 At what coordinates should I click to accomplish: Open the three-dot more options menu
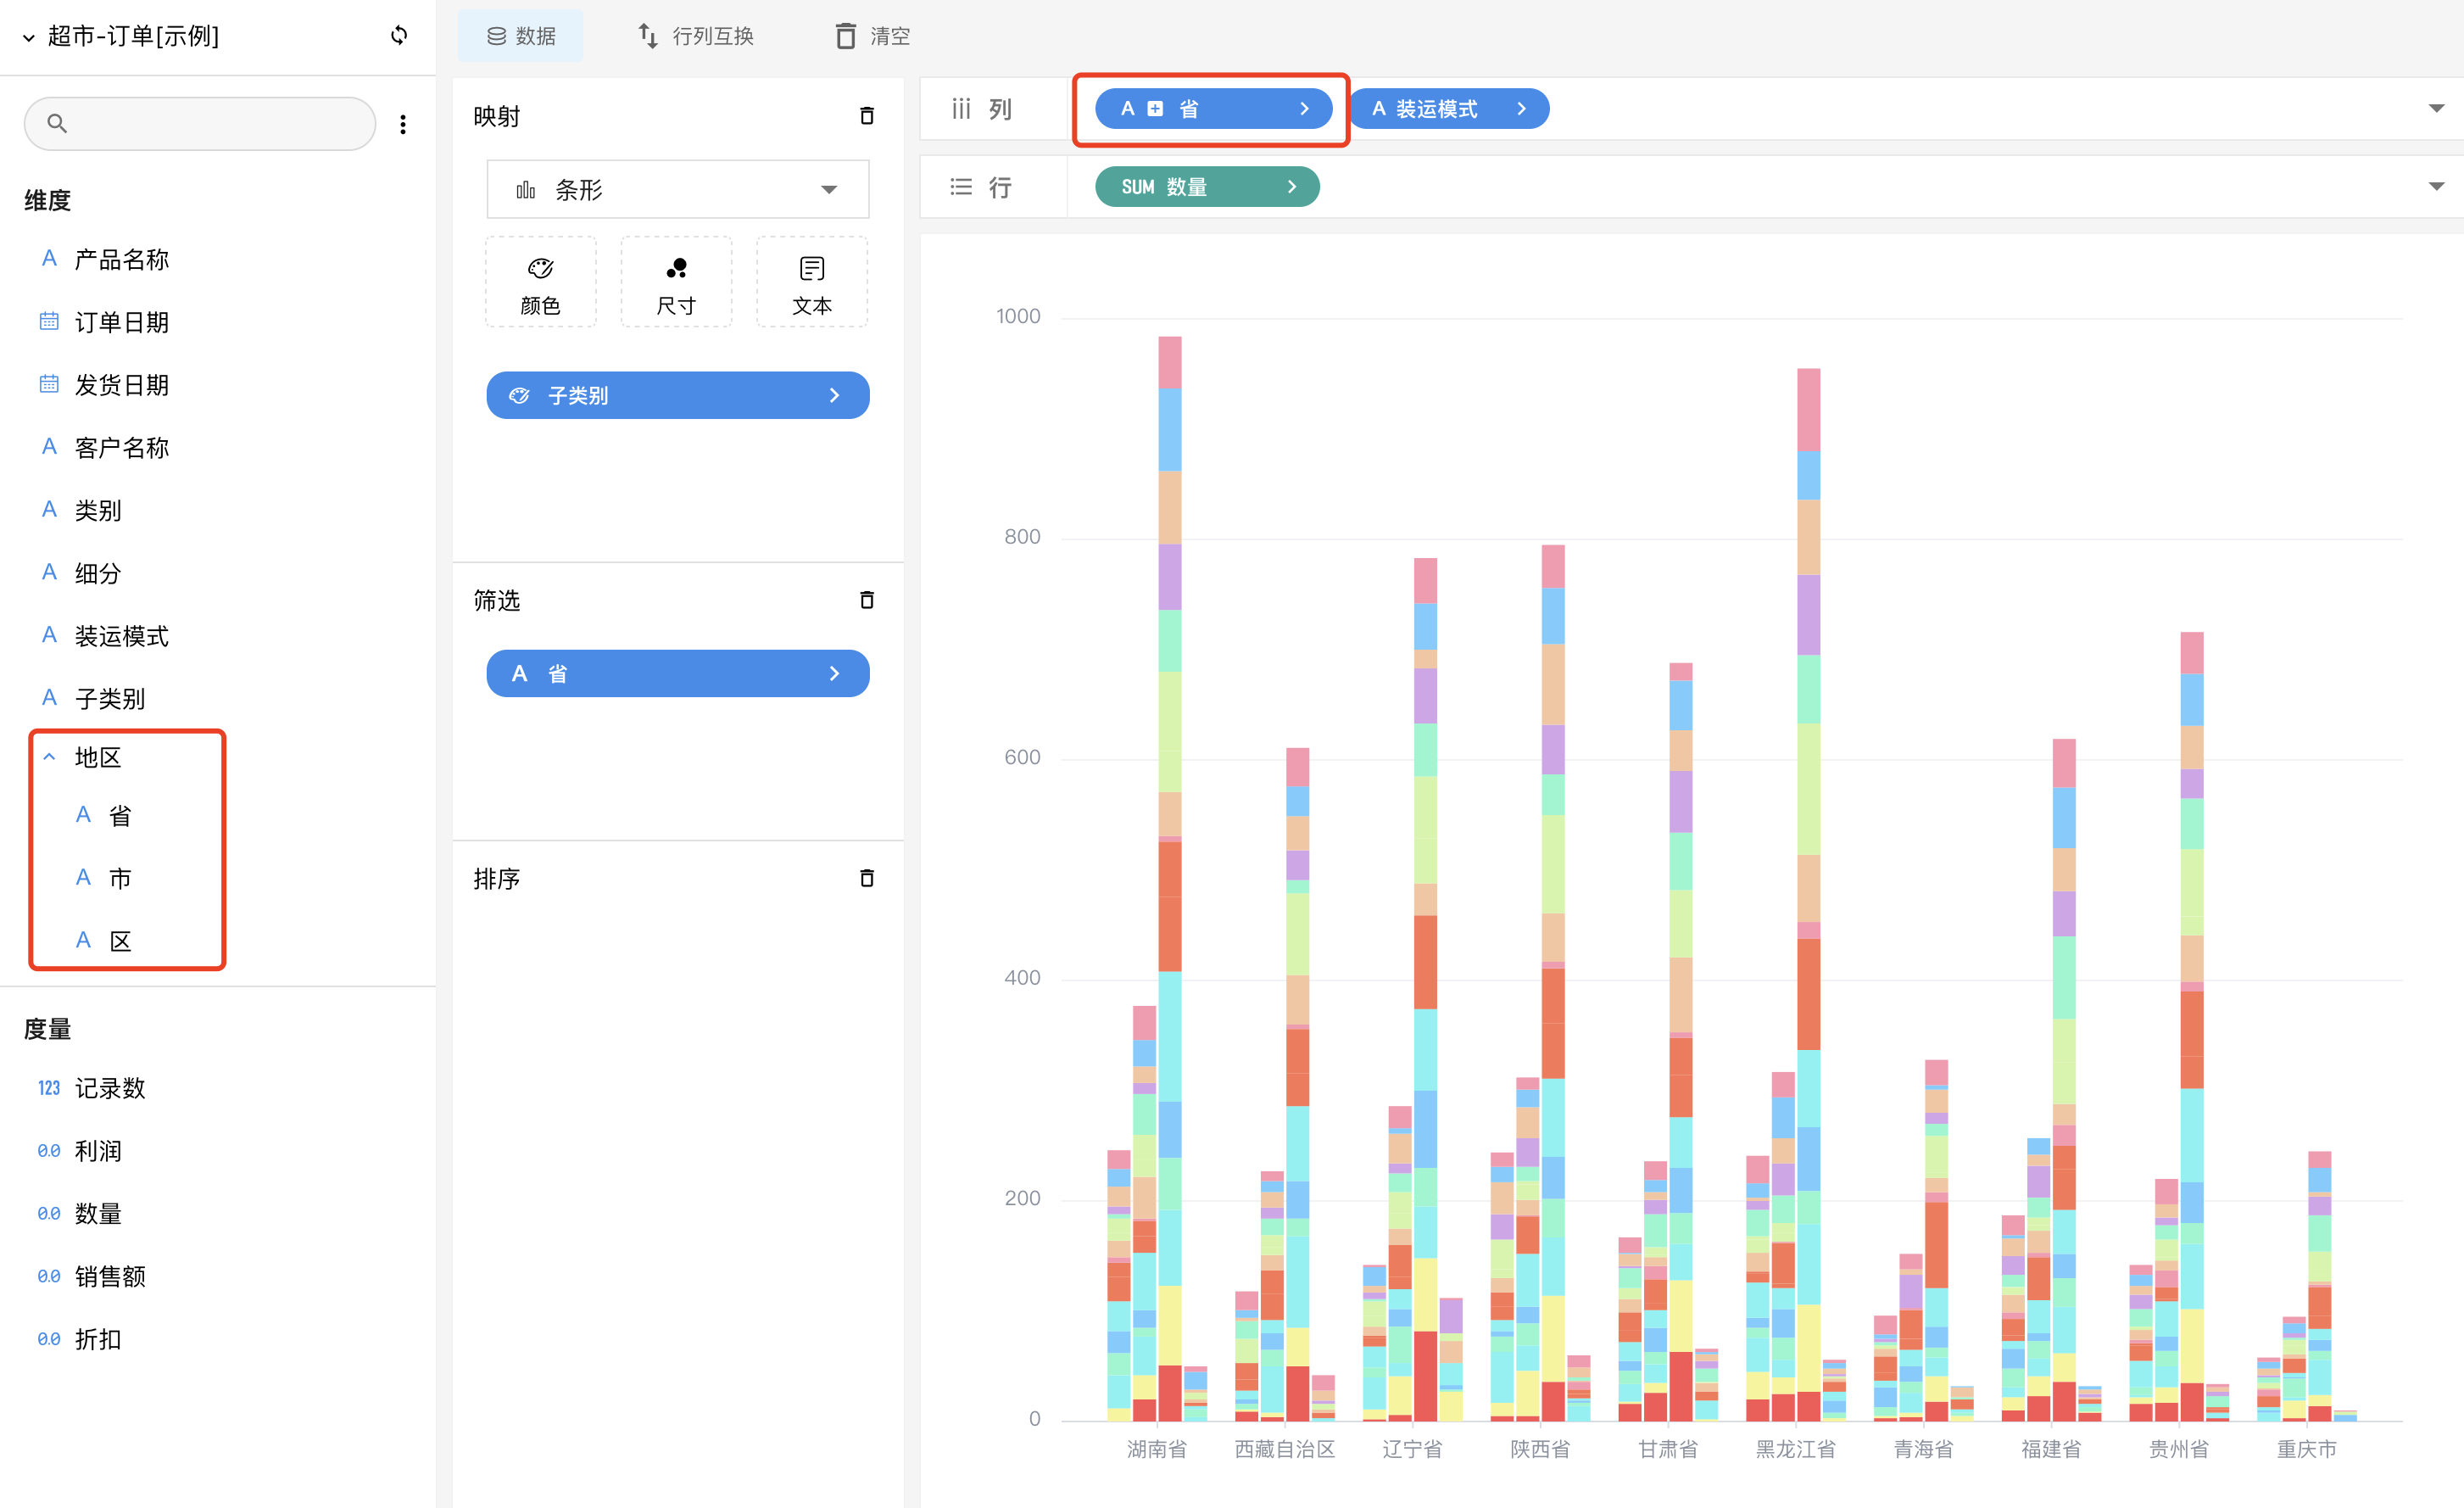(x=403, y=124)
